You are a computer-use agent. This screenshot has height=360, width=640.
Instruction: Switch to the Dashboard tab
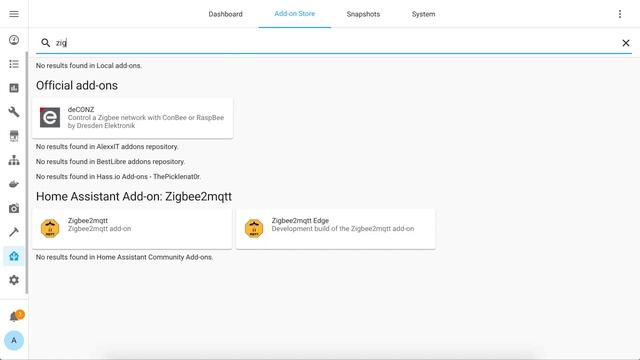[x=225, y=14]
